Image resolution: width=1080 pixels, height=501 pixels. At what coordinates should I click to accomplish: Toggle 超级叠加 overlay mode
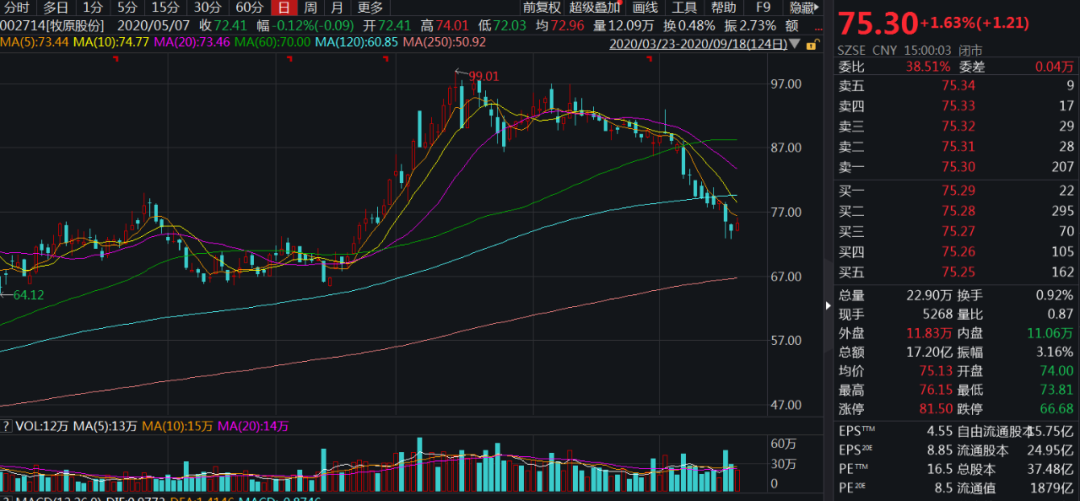[595, 7]
